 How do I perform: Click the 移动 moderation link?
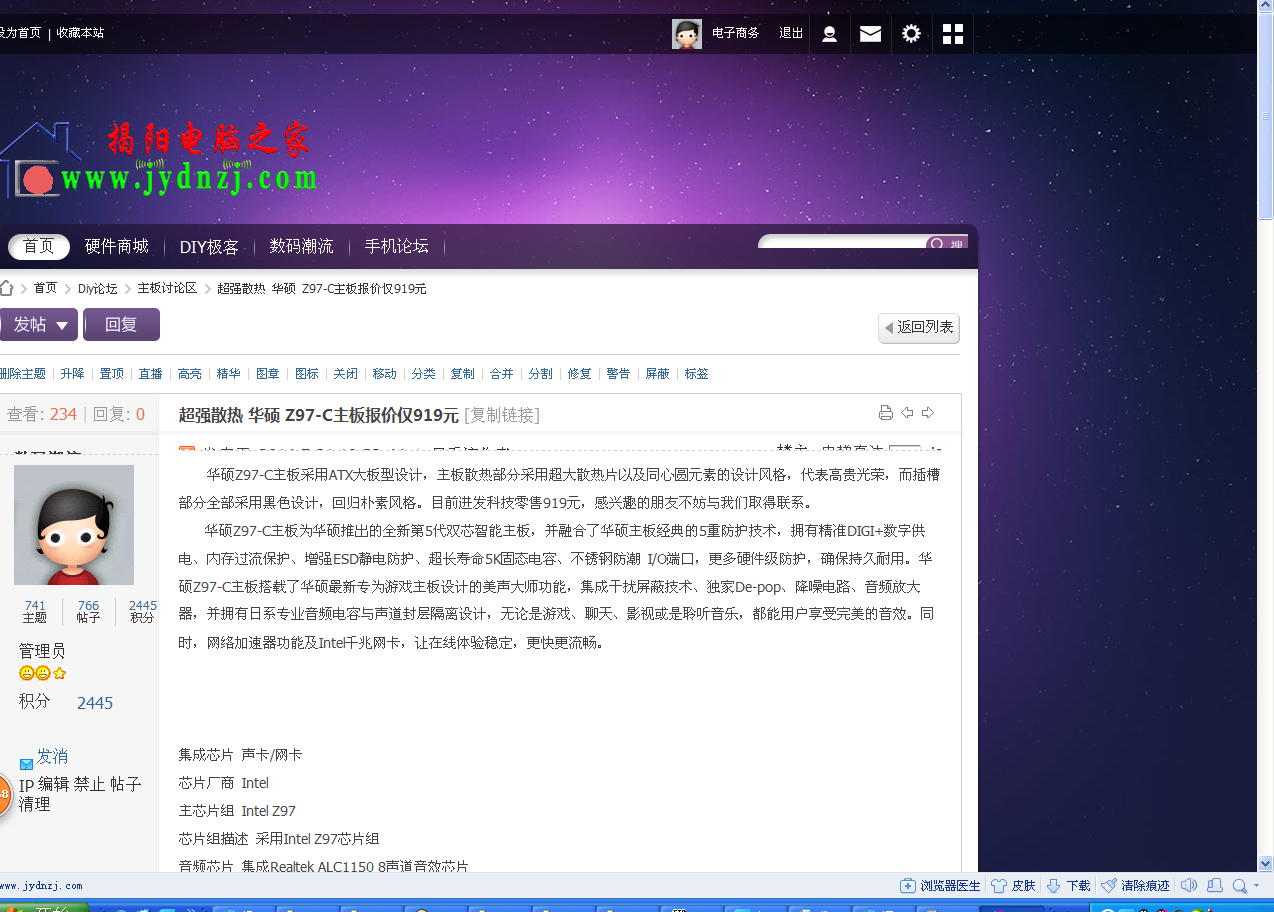click(x=384, y=373)
